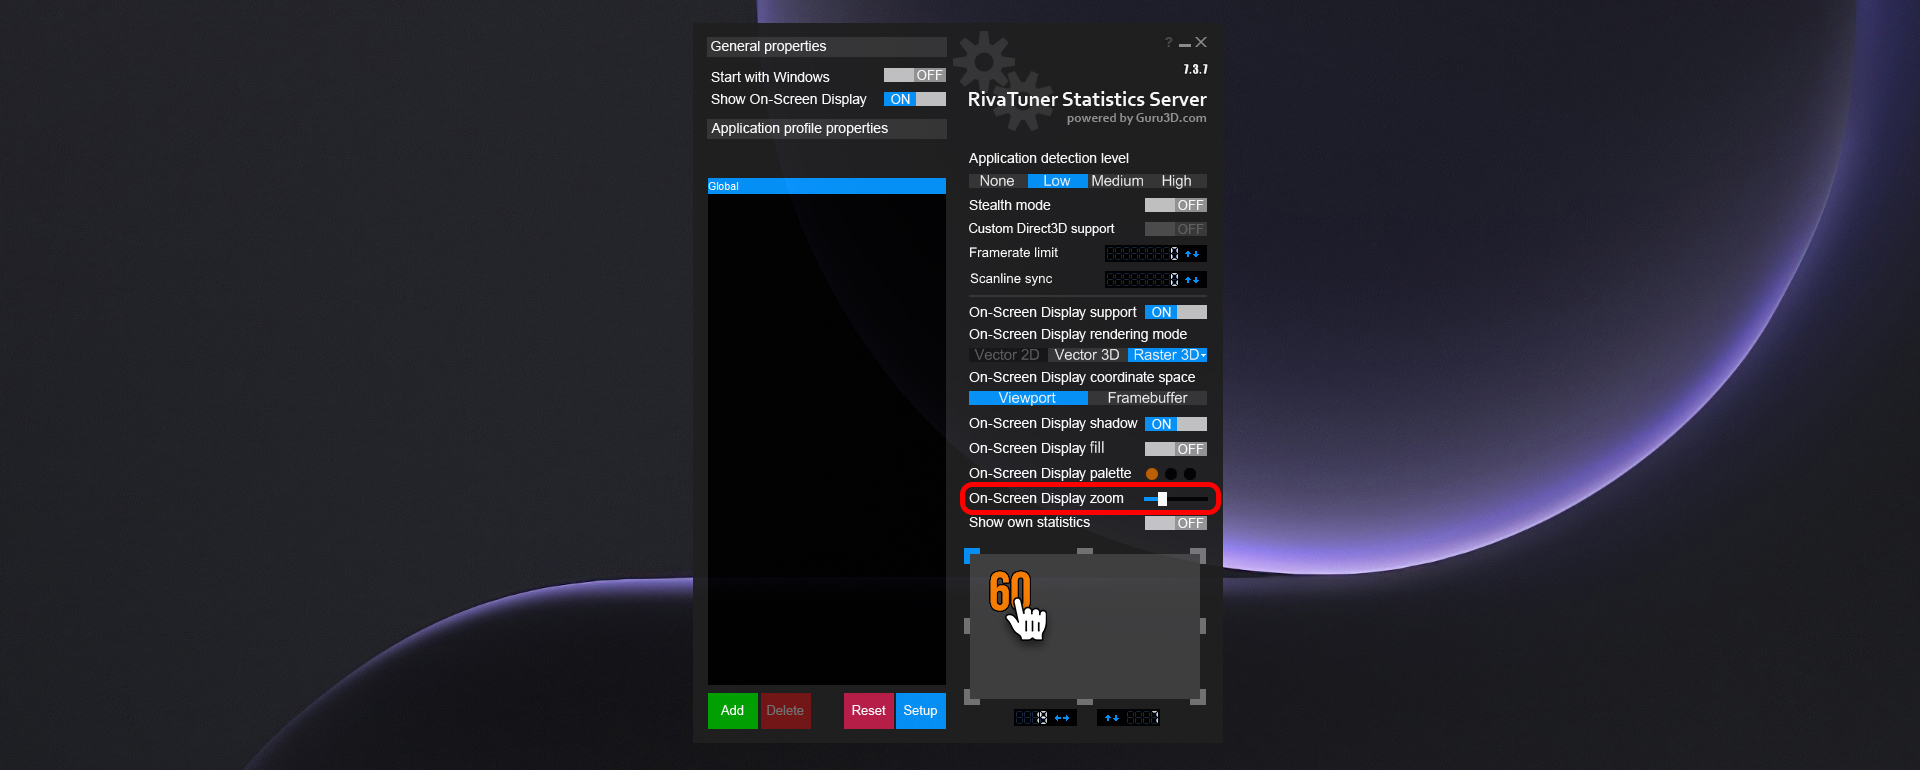Image resolution: width=1920 pixels, height=770 pixels.
Task: Click the Framerate limit up-down arrows
Action: coord(1192,254)
